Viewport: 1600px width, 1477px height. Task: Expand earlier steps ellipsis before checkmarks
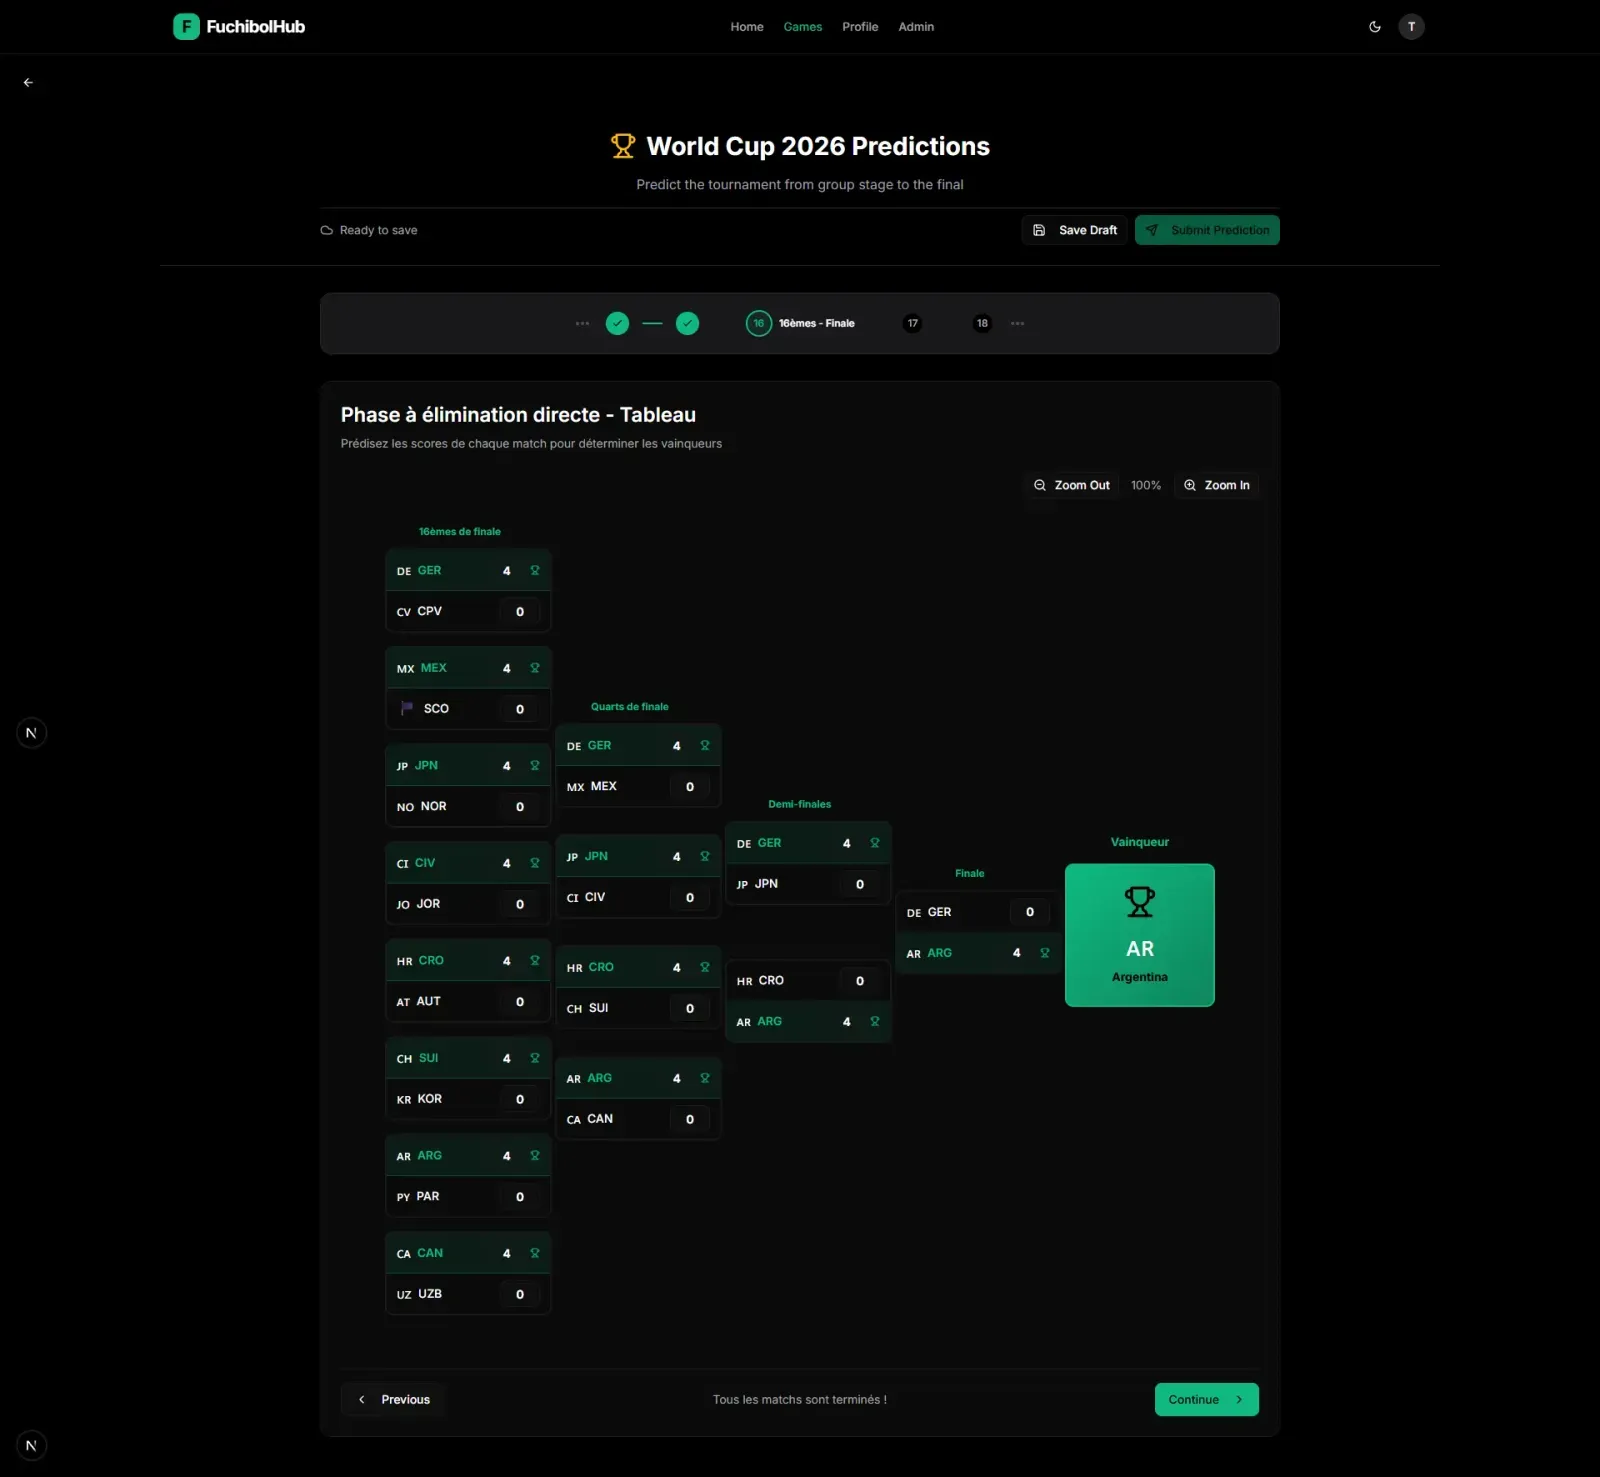click(582, 323)
